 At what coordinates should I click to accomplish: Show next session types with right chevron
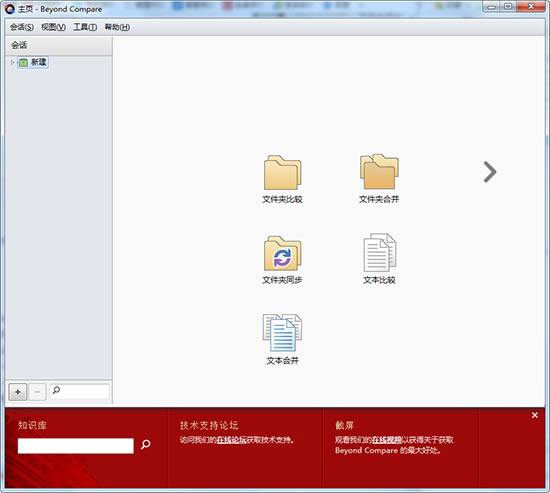pyautogui.click(x=490, y=172)
